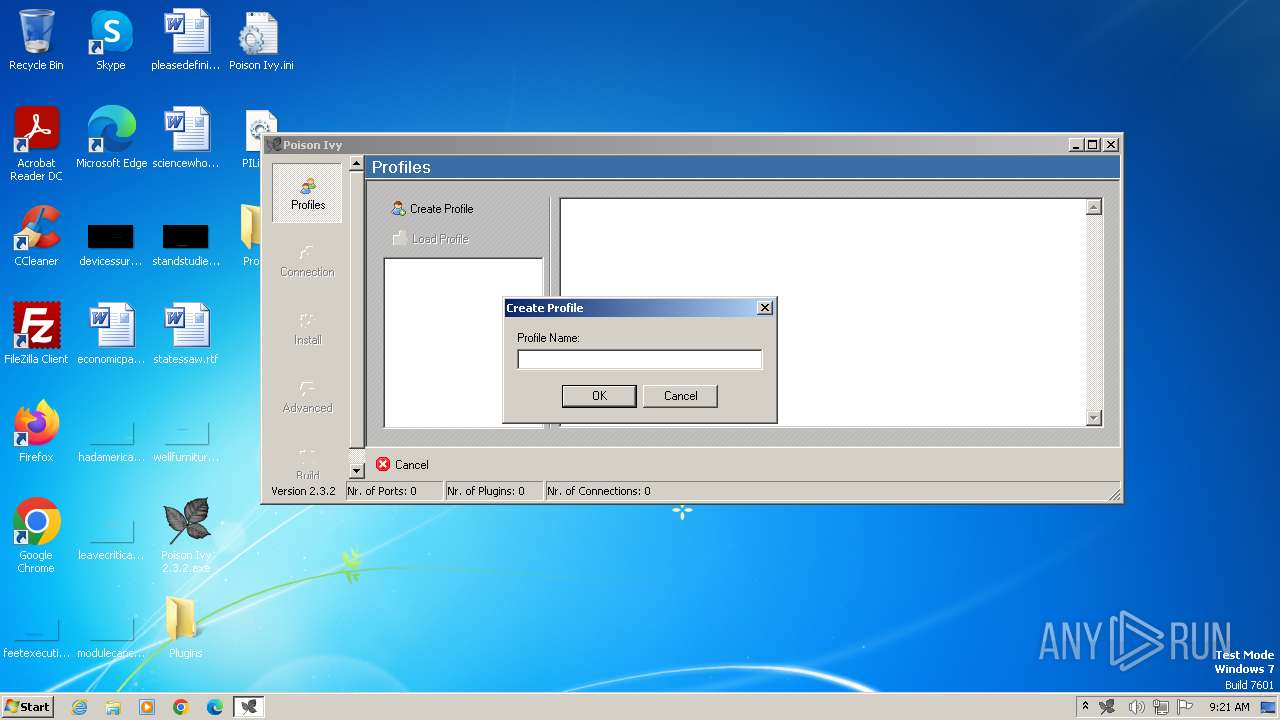
Task: Click the Load Profile option
Action: click(430, 239)
